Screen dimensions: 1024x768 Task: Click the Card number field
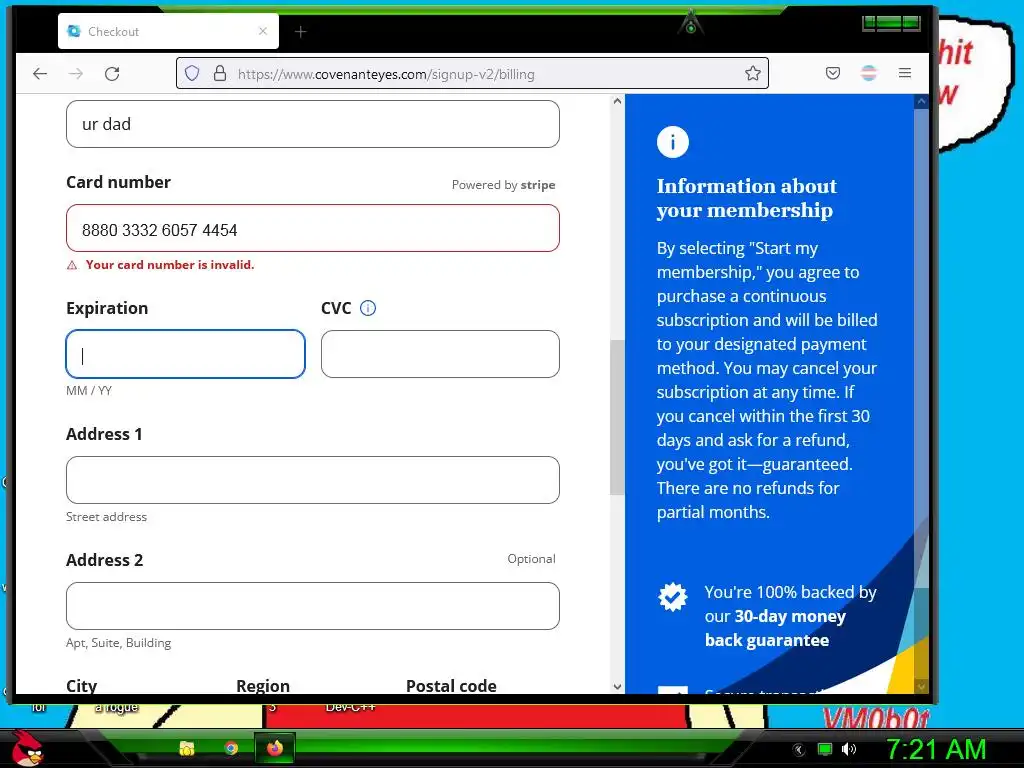click(x=313, y=229)
